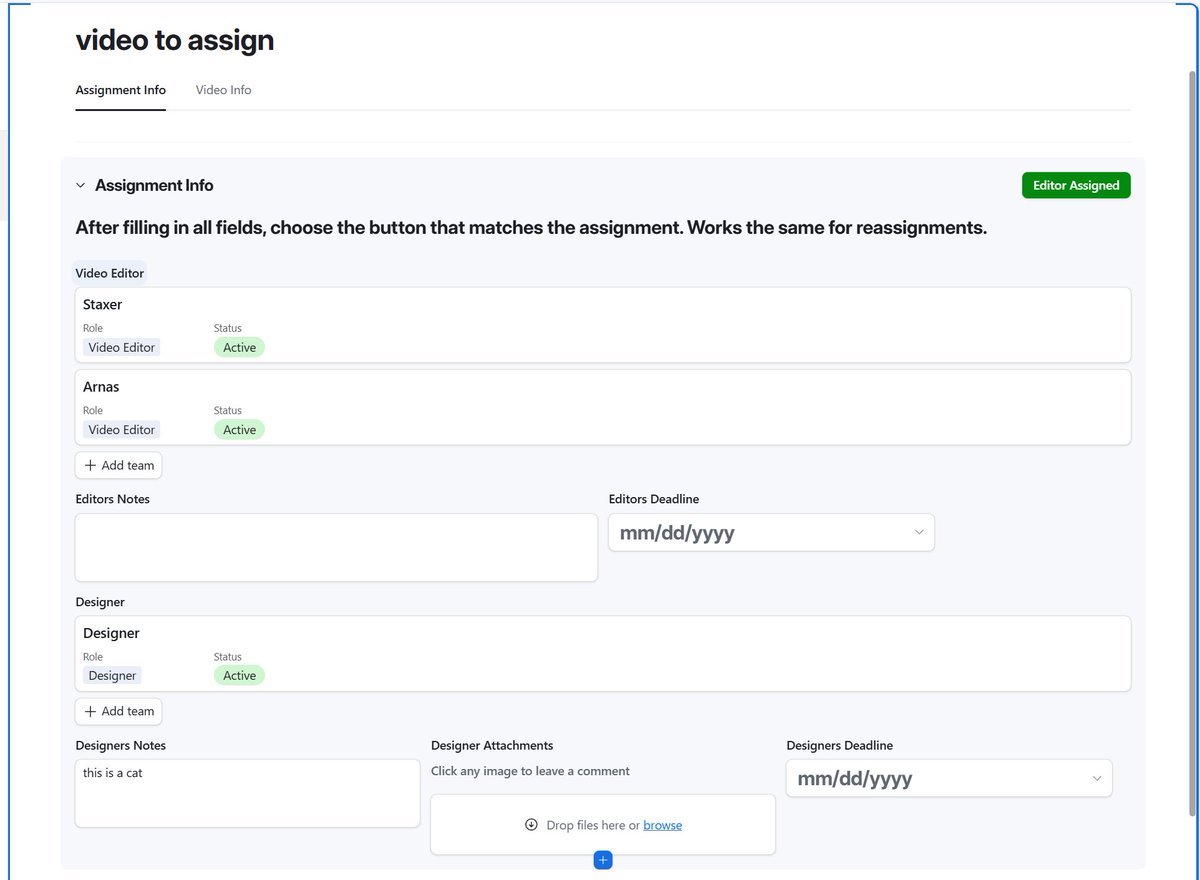Open the Staxer editor card
The height and width of the screenshot is (880, 1200).
pyautogui.click(x=603, y=325)
